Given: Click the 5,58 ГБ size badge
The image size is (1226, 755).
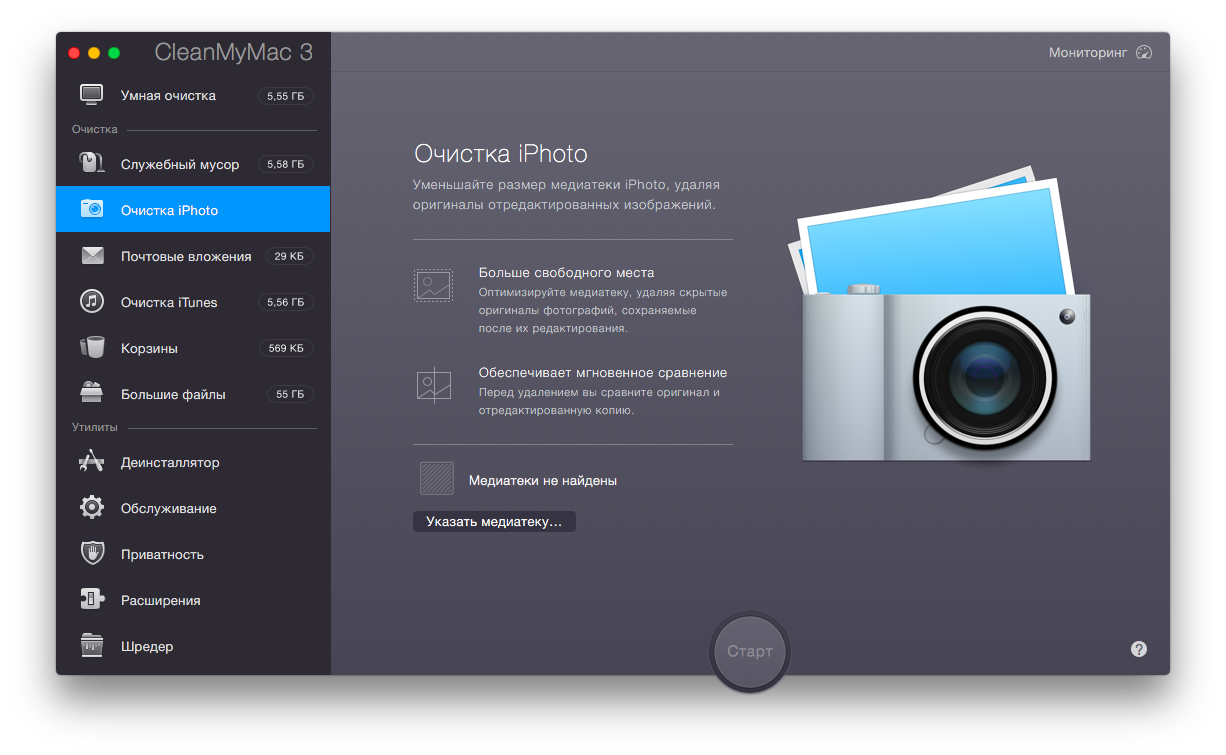Looking at the screenshot, I should [x=285, y=164].
